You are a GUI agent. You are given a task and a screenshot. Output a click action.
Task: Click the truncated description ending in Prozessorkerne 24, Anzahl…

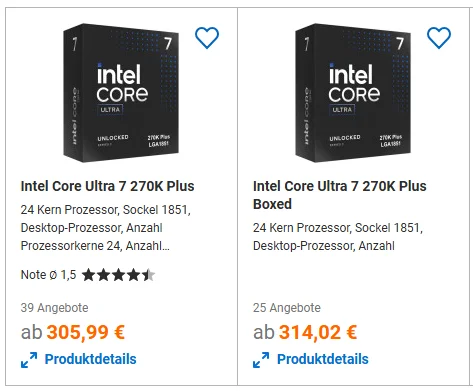tap(105, 228)
